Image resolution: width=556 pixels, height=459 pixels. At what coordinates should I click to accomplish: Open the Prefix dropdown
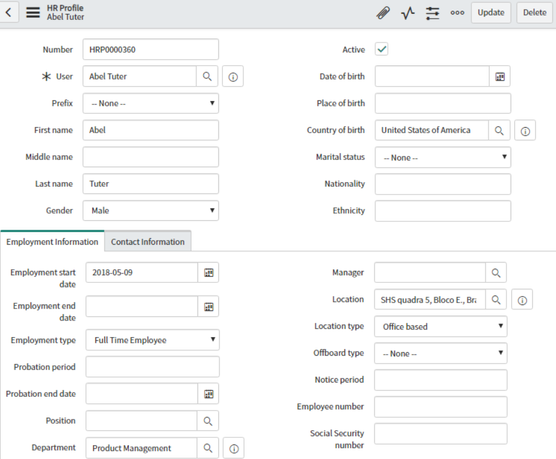click(151, 103)
